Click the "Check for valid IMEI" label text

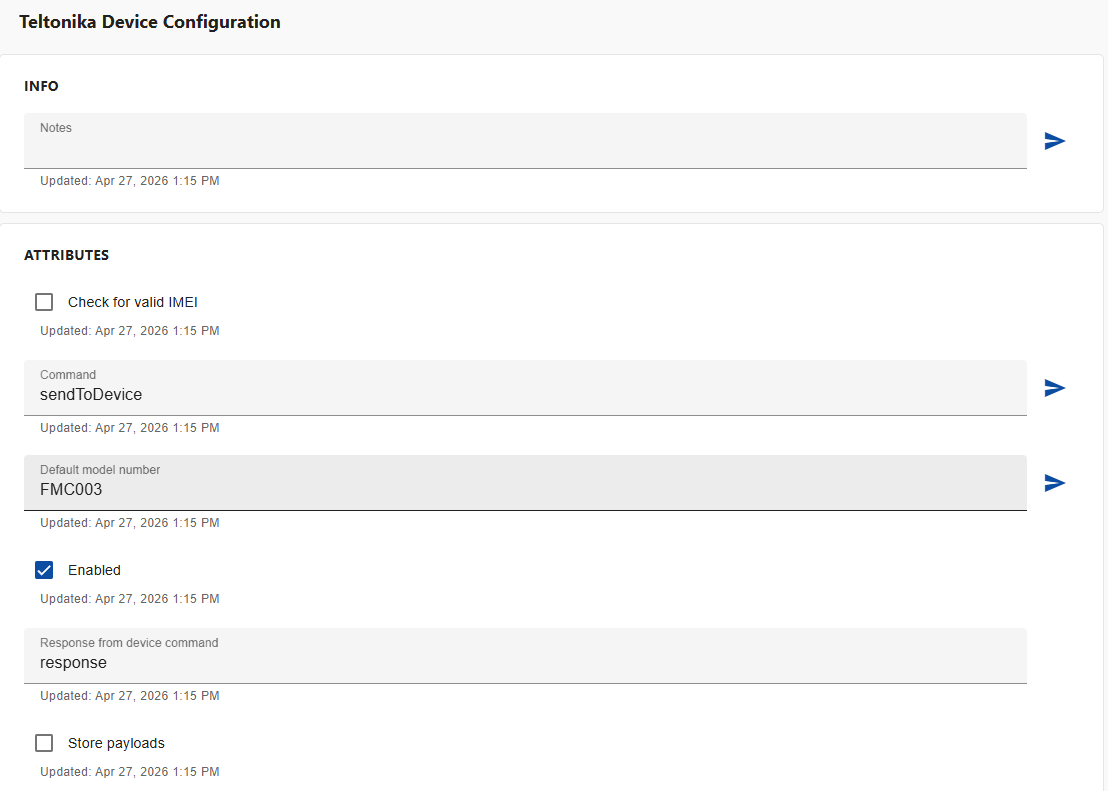(133, 302)
